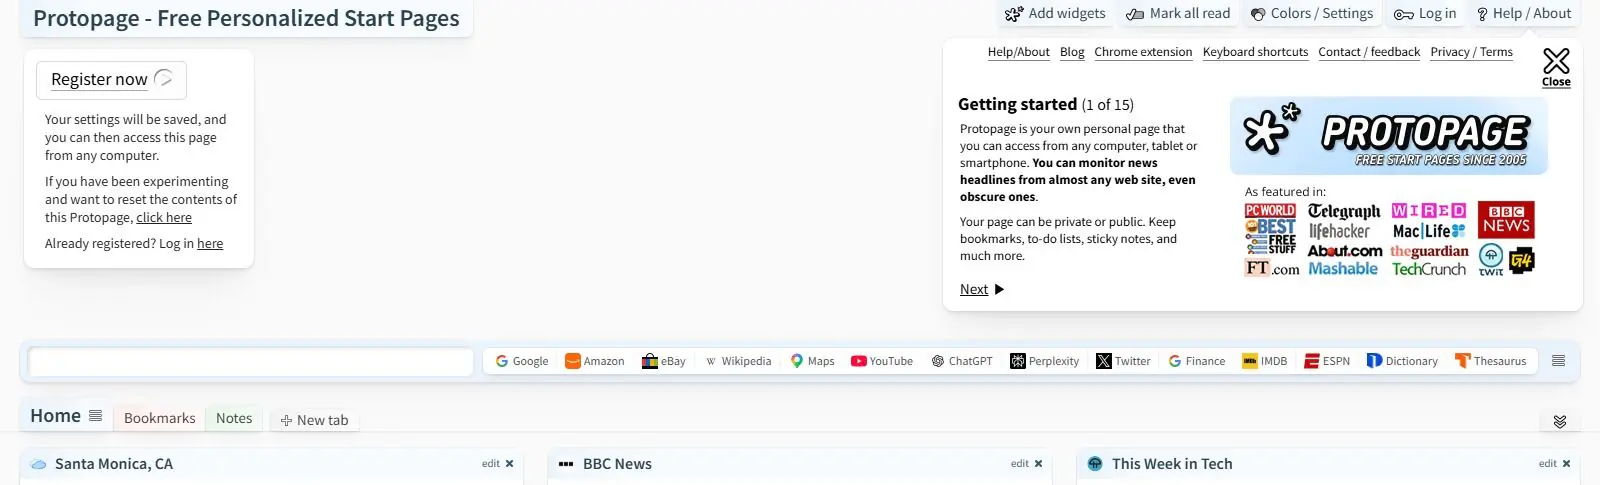Open the Chrome extension link
Viewport: 1600px width, 485px height.
[1143, 52]
